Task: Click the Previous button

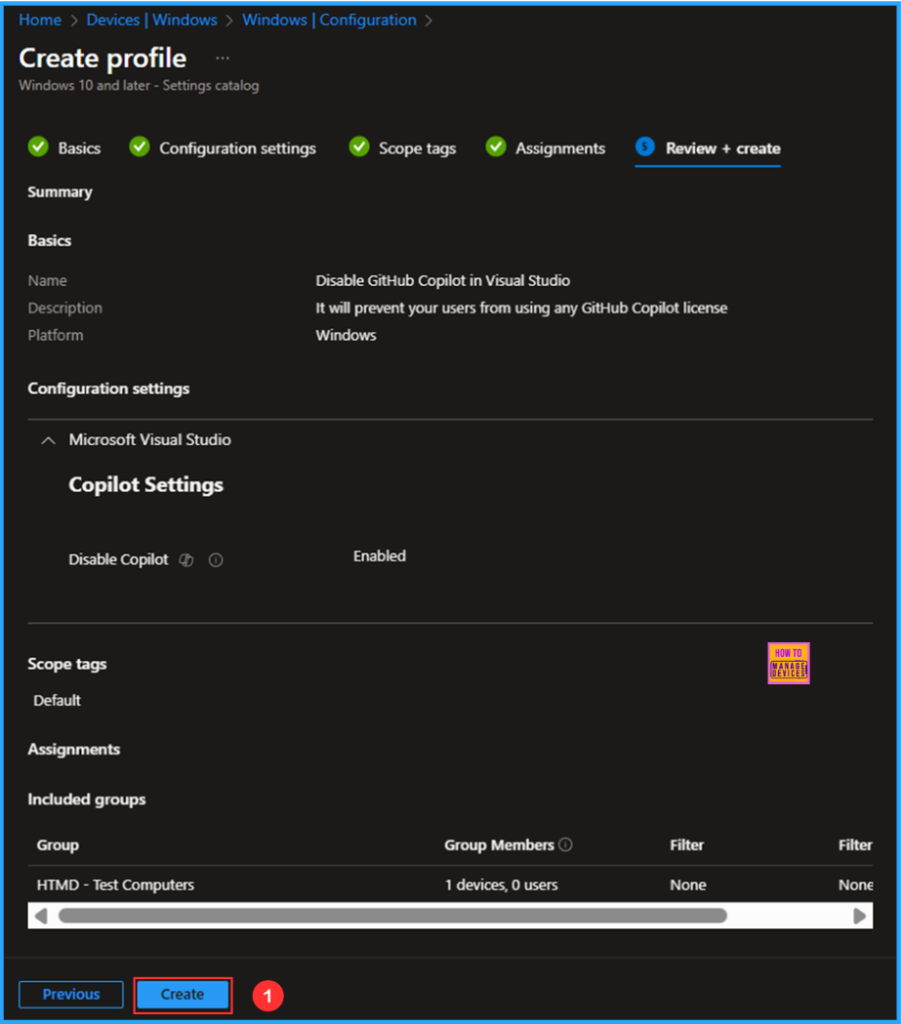Action: [71, 995]
